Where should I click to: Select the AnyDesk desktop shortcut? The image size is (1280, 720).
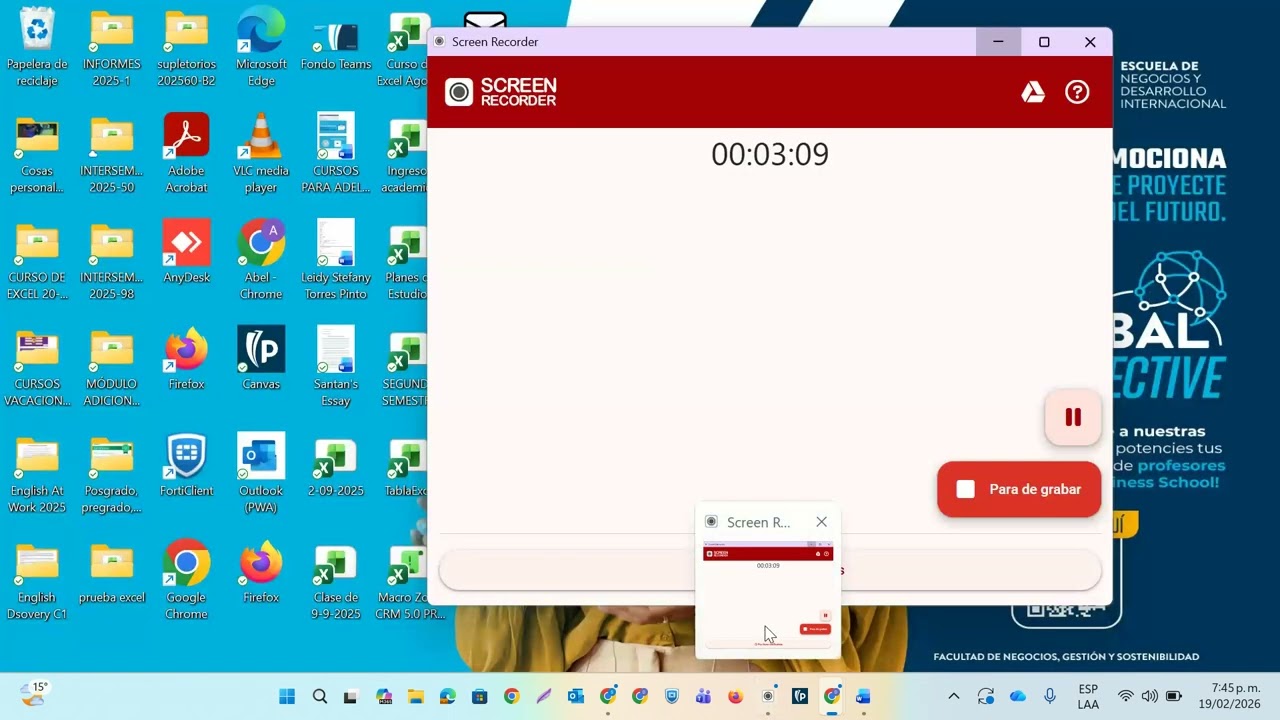(x=186, y=252)
